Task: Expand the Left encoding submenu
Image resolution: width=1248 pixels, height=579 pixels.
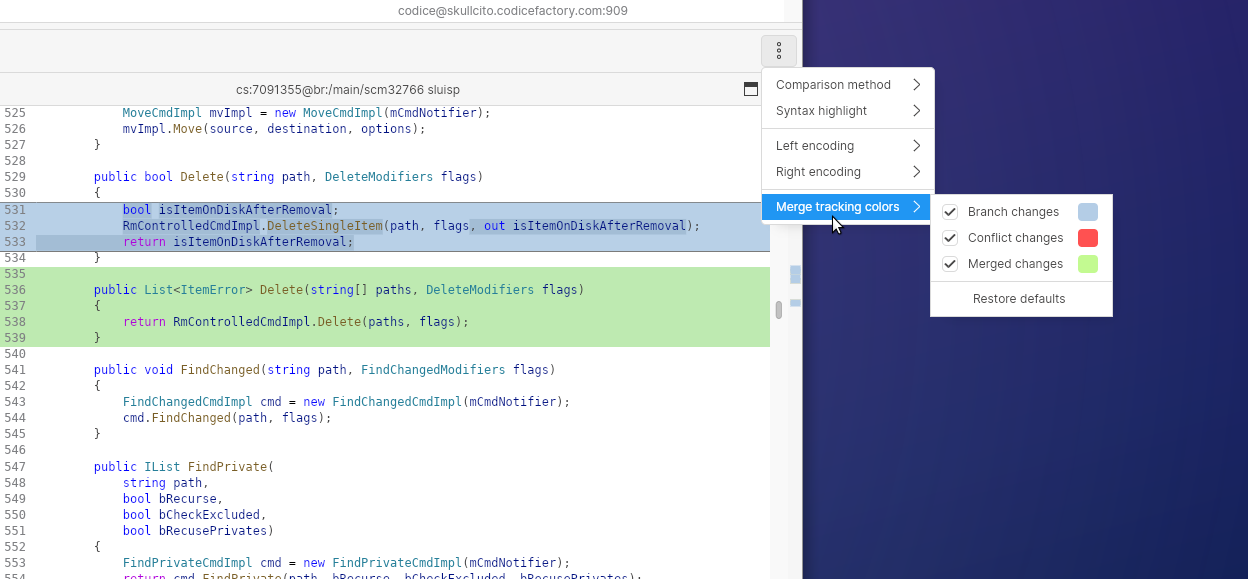Action: 848,145
